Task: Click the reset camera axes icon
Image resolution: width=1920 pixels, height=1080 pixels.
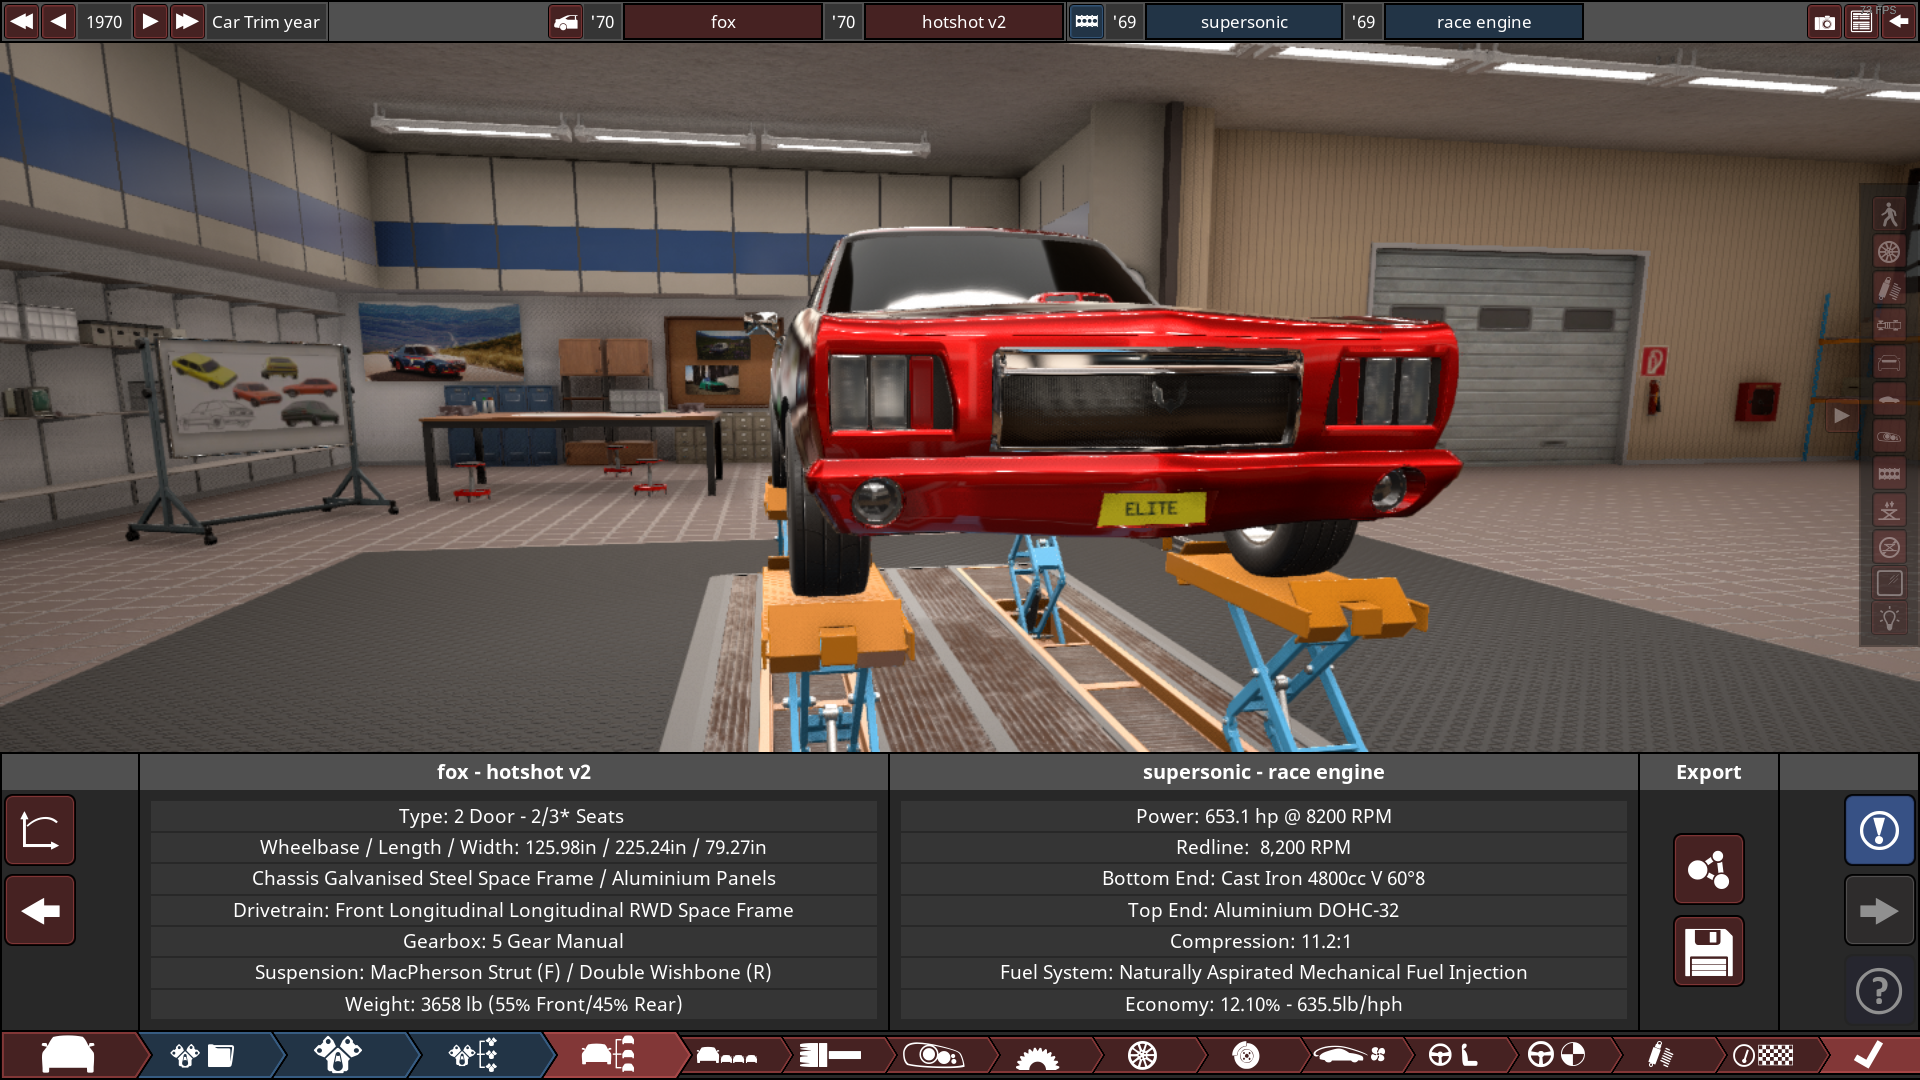Action: [x=40, y=830]
